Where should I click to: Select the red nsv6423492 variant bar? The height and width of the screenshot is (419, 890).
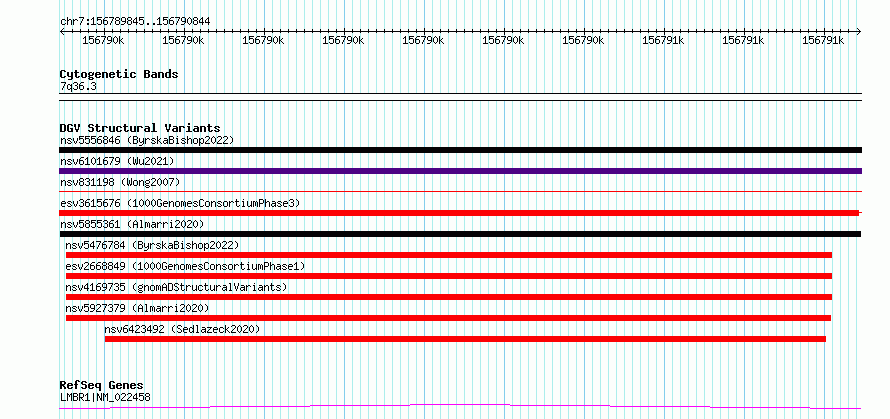(465, 339)
